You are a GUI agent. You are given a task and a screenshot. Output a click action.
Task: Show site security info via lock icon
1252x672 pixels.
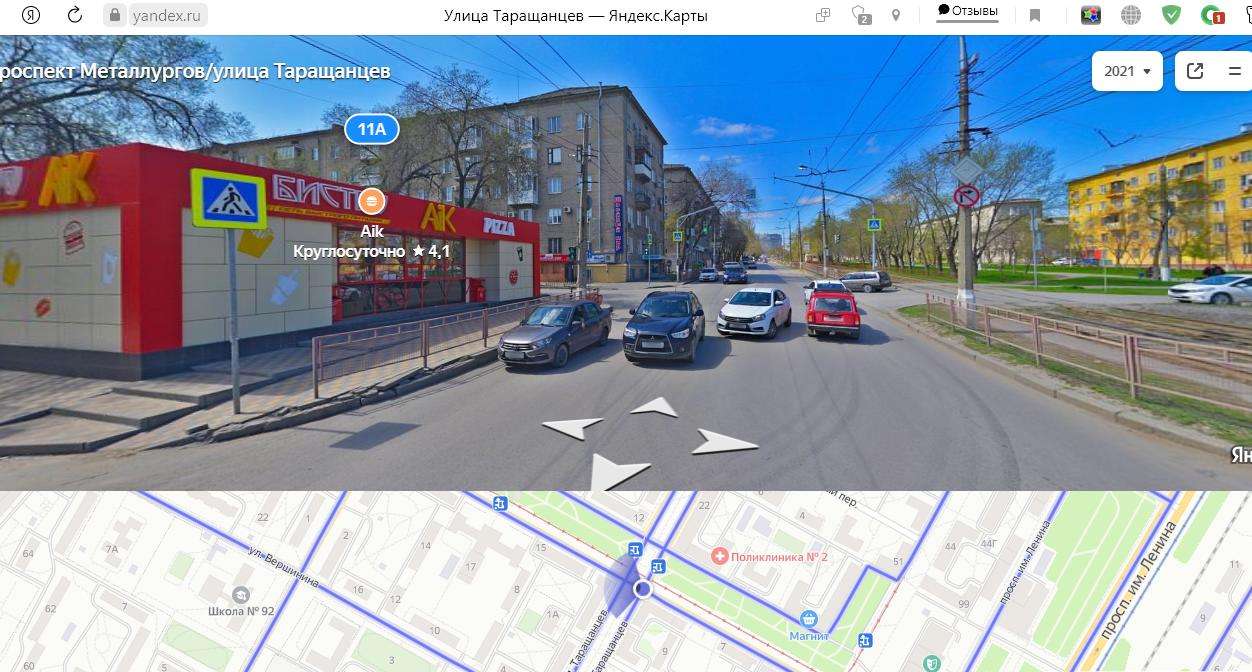114,15
